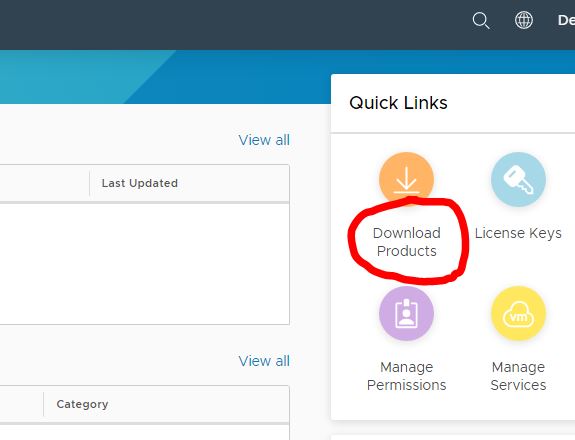This screenshot has height=440, width=575.
Task: Click empty row beneath Category header
Action: [x=144, y=432]
